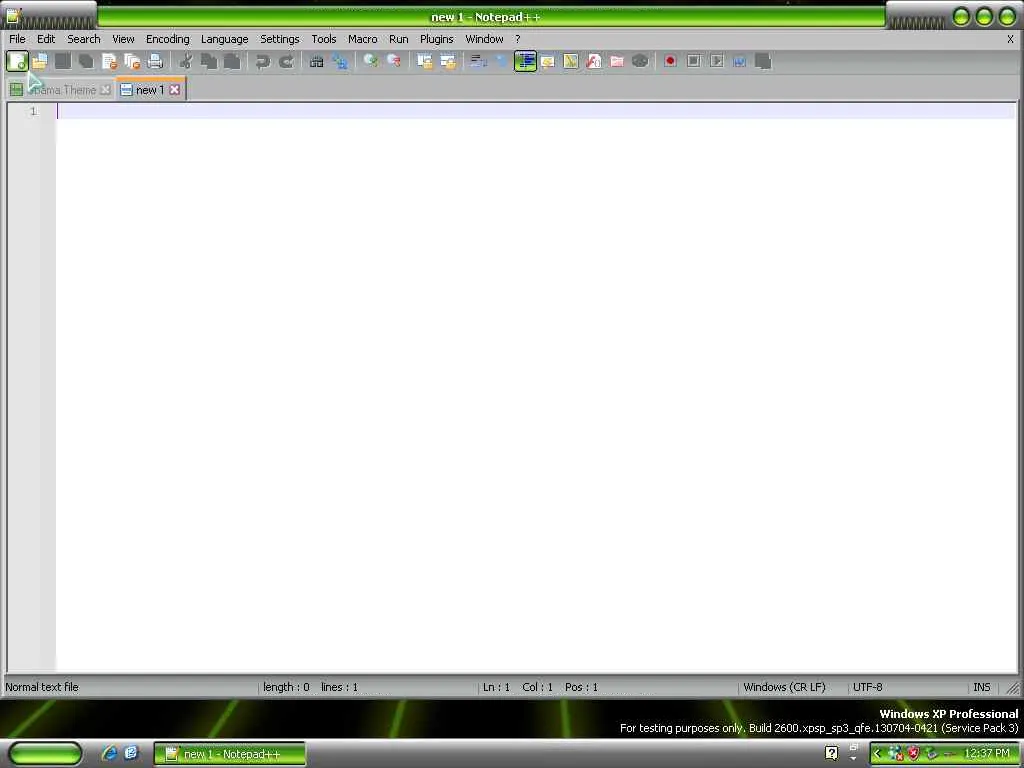Click the Copy toolbar icon
This screenshot has width=1024, height=768.
point(209,61)
